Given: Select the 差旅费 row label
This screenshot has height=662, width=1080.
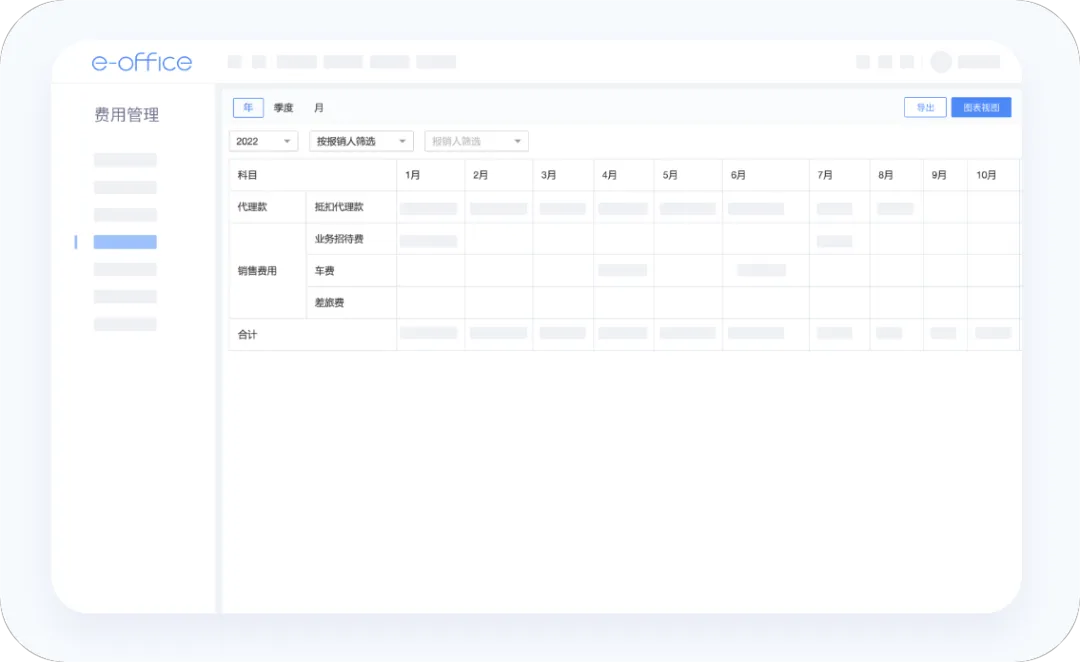Looking at the screenshot, I should (329, 303).
